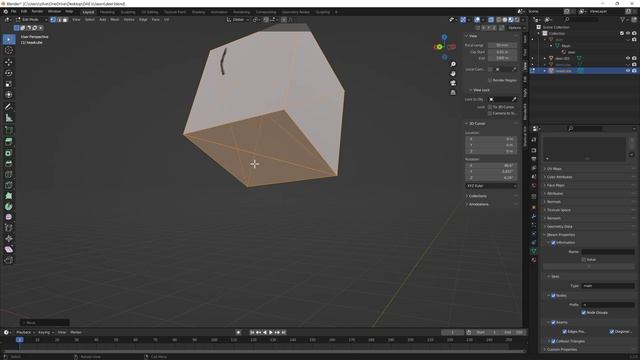This screenshot has width=640, height=360.
Task: Select the Shear tool
Action: 9,249
